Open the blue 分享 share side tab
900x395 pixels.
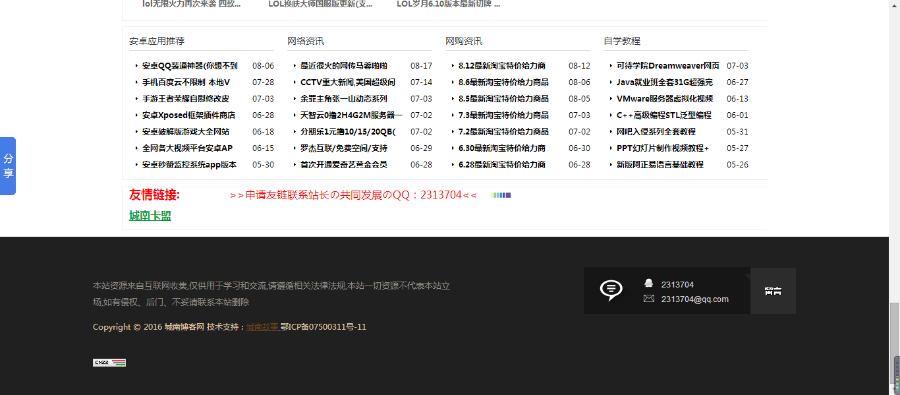point(7,166)
